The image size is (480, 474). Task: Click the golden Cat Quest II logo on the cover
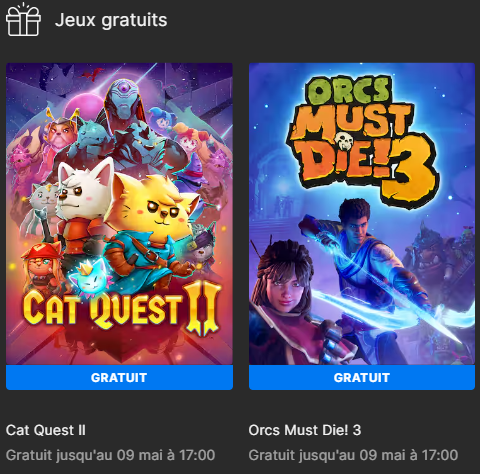click(x=122, y=308)
